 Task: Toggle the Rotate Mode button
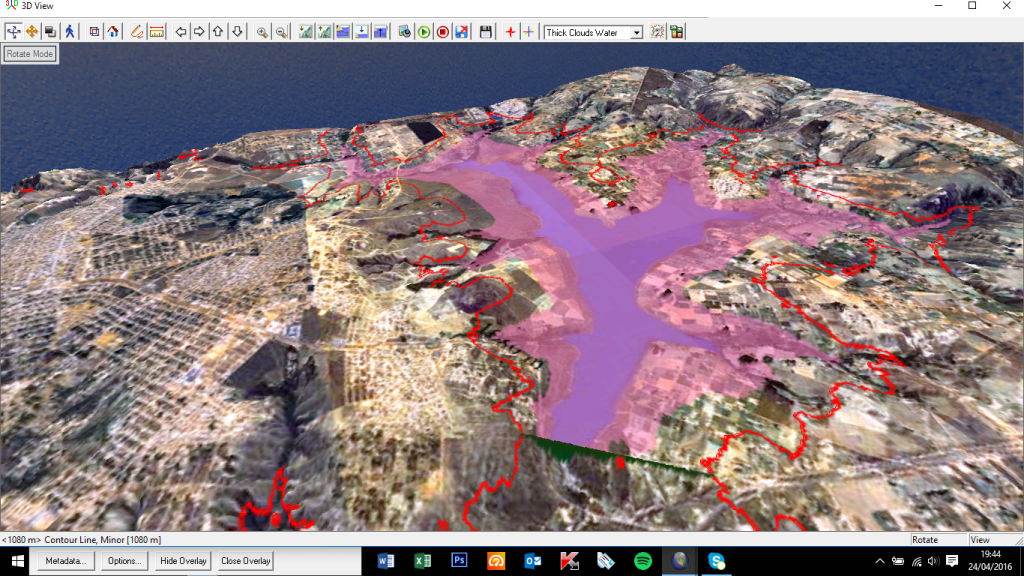(x=29, y=54)
